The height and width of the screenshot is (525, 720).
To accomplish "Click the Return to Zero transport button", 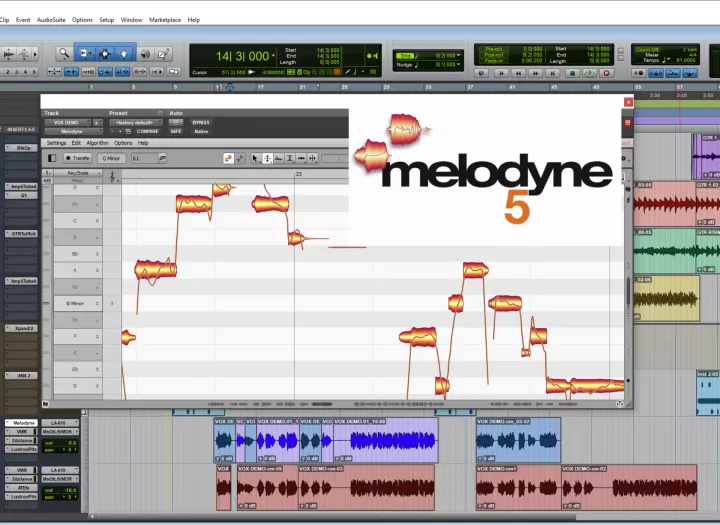I will 501,73.
